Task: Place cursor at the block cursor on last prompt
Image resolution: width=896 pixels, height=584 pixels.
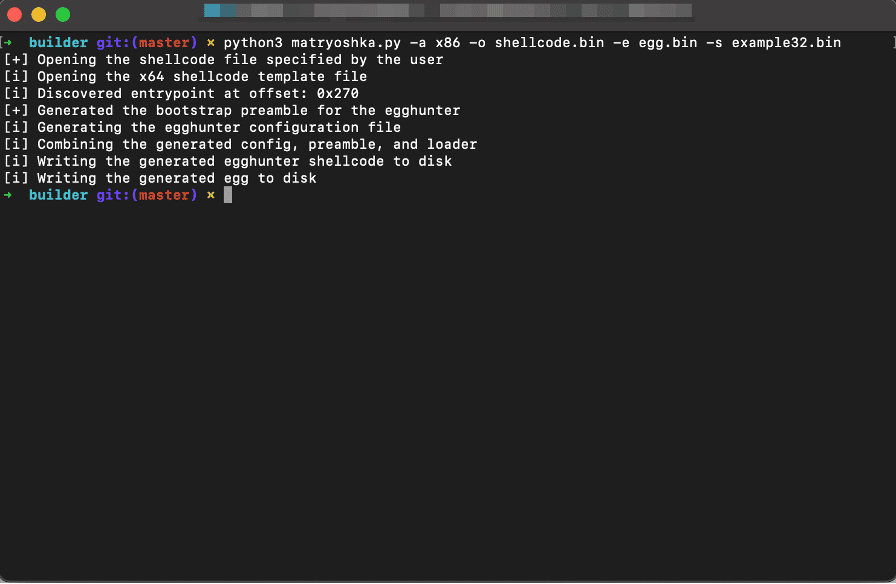Action: 228,195
